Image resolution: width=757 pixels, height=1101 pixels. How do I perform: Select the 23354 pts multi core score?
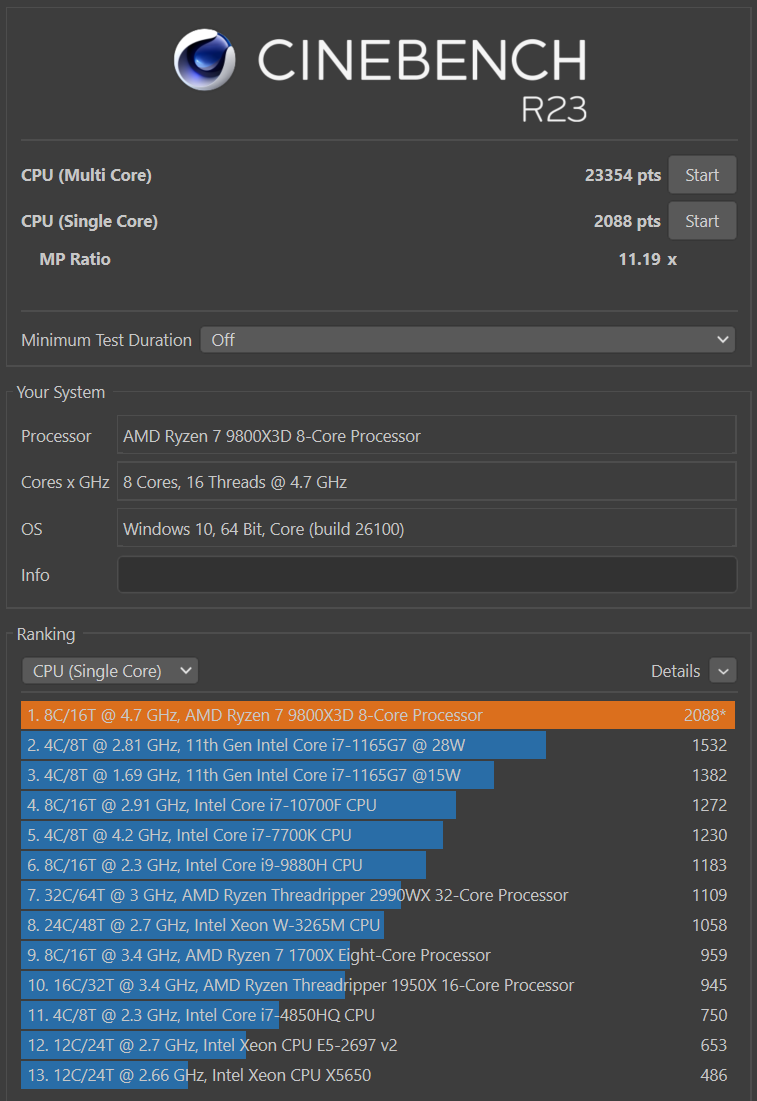tap(623, 175)
